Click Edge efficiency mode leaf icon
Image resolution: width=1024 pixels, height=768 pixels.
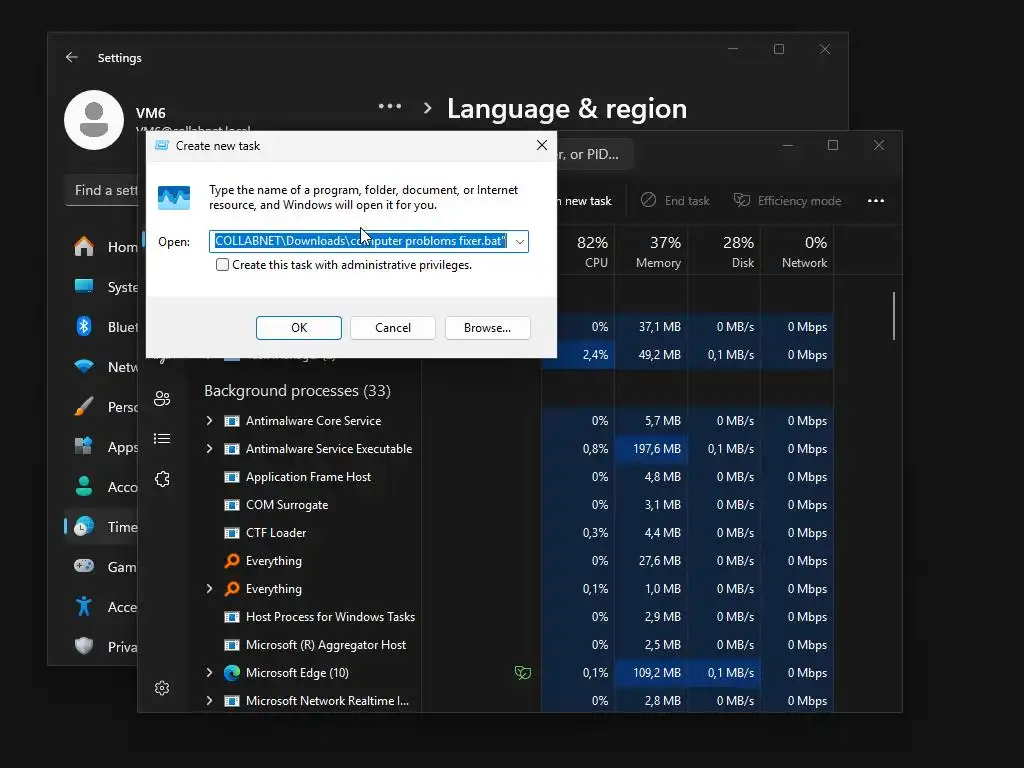click(522, 672)
